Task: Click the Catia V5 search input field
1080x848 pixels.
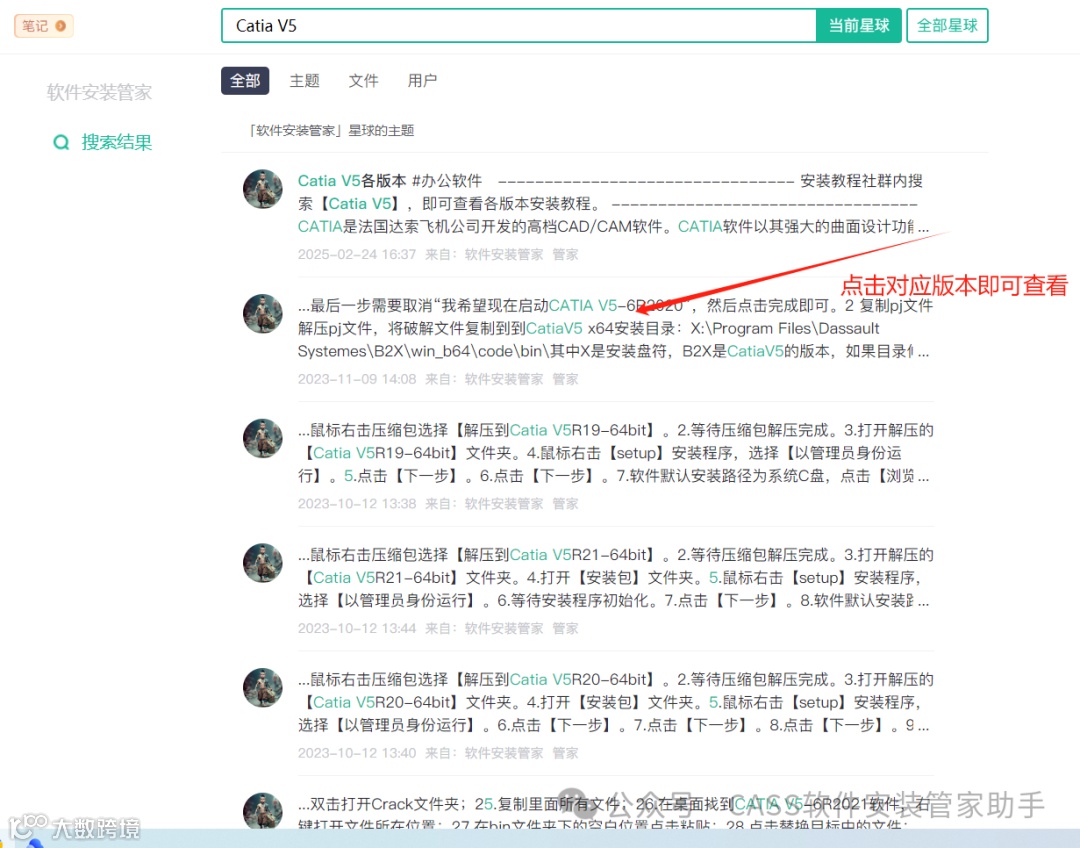Action: (519, 25)
